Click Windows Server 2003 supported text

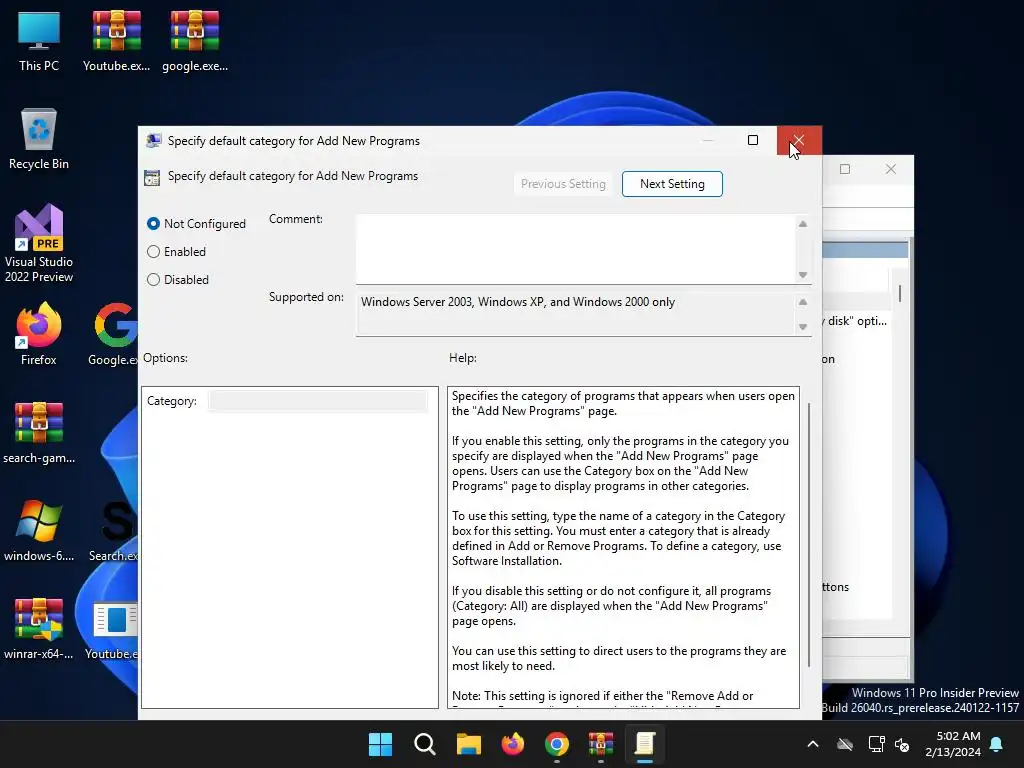518,302
